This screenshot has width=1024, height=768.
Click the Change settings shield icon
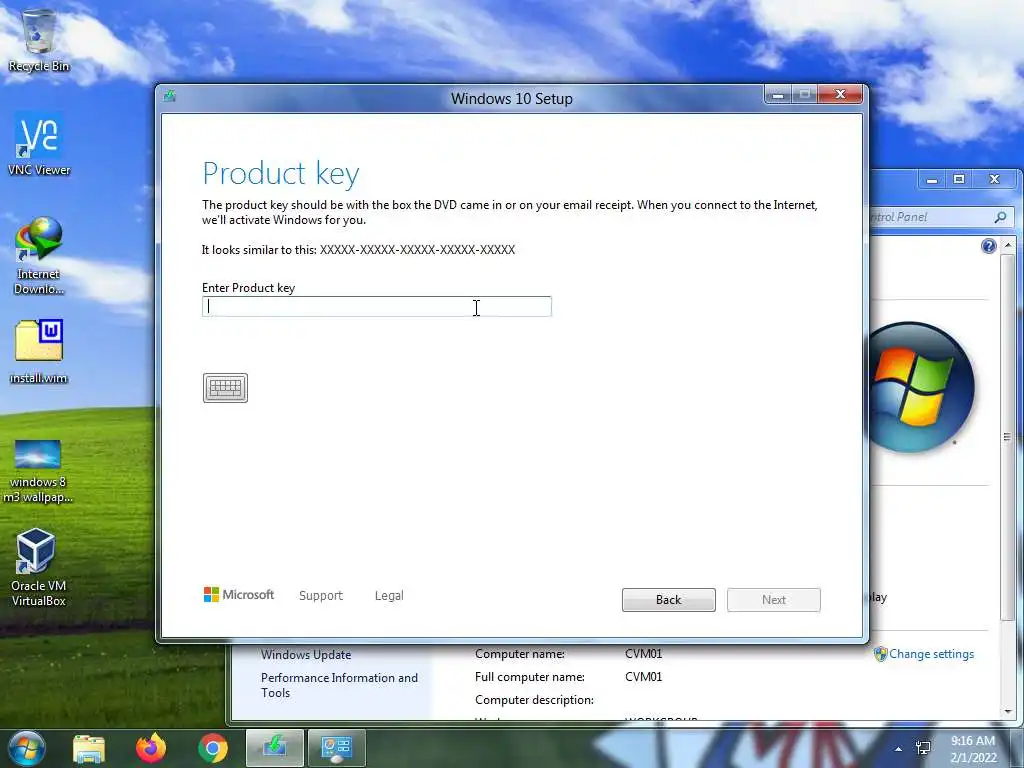pyautogui.click(x=880, y=654)
